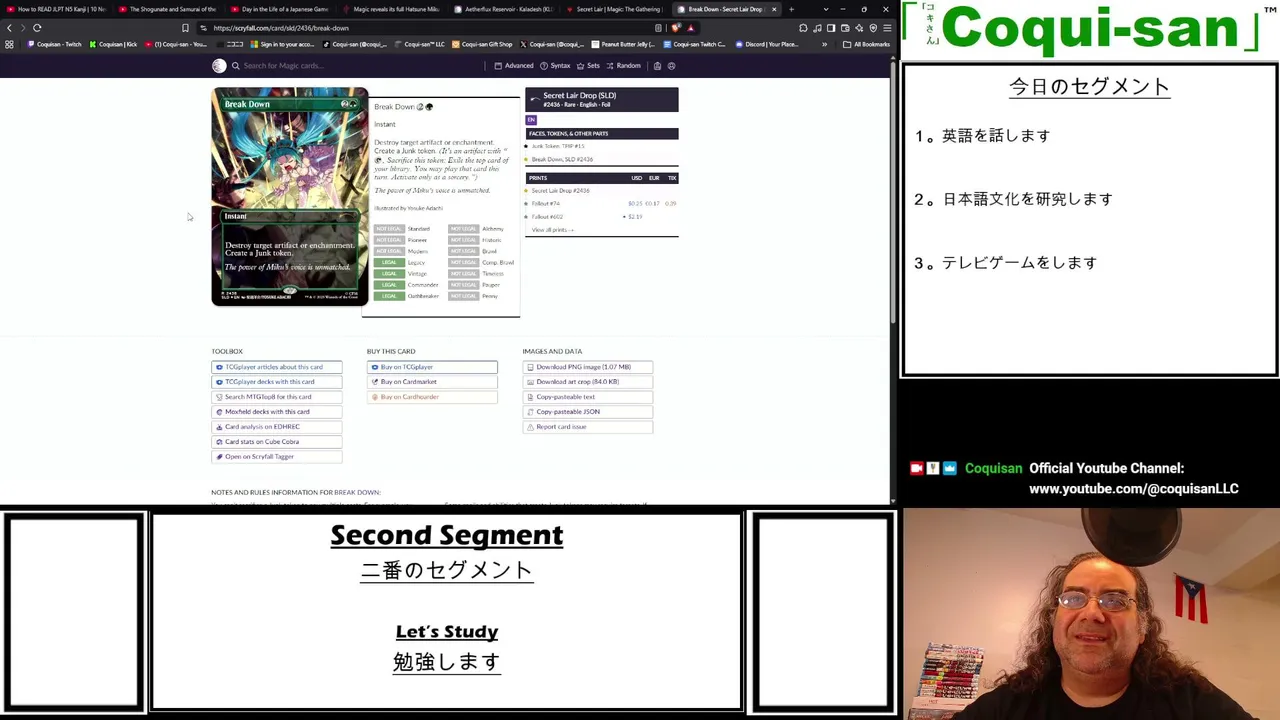Click Report card issue
The width and height of the screenshot is (1280, 720).
(588, 427)
